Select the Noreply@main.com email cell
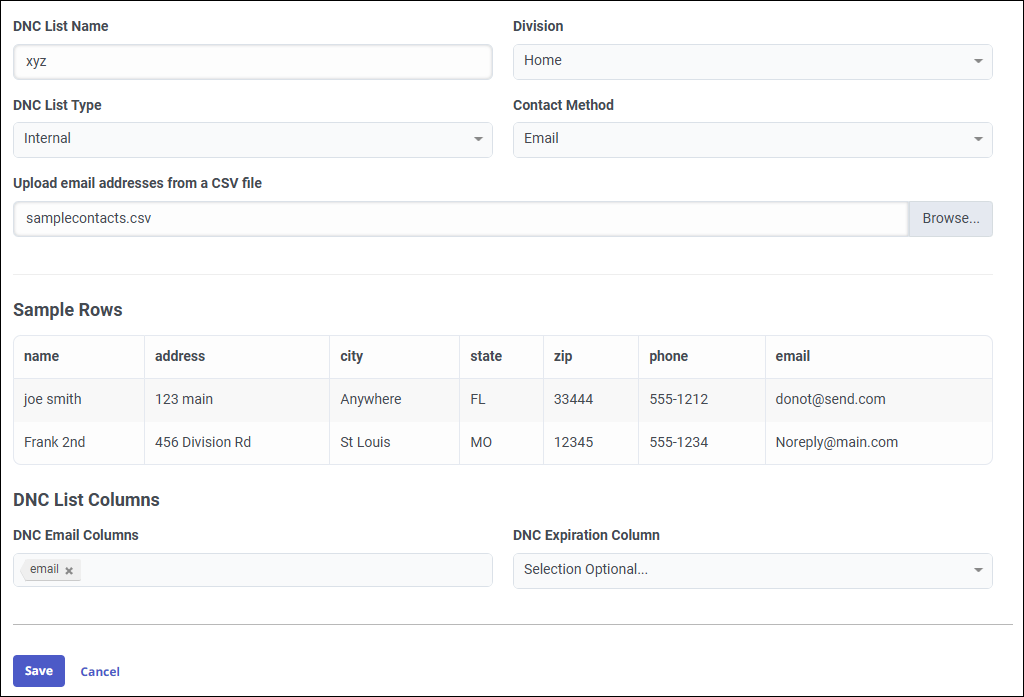Screen dimensions: 1024x697 878,443
